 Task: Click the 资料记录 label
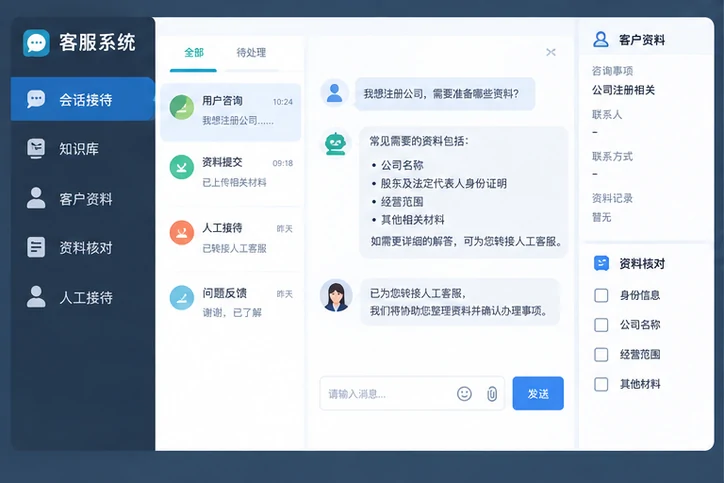pyautogui.click(x=612, y=198)
